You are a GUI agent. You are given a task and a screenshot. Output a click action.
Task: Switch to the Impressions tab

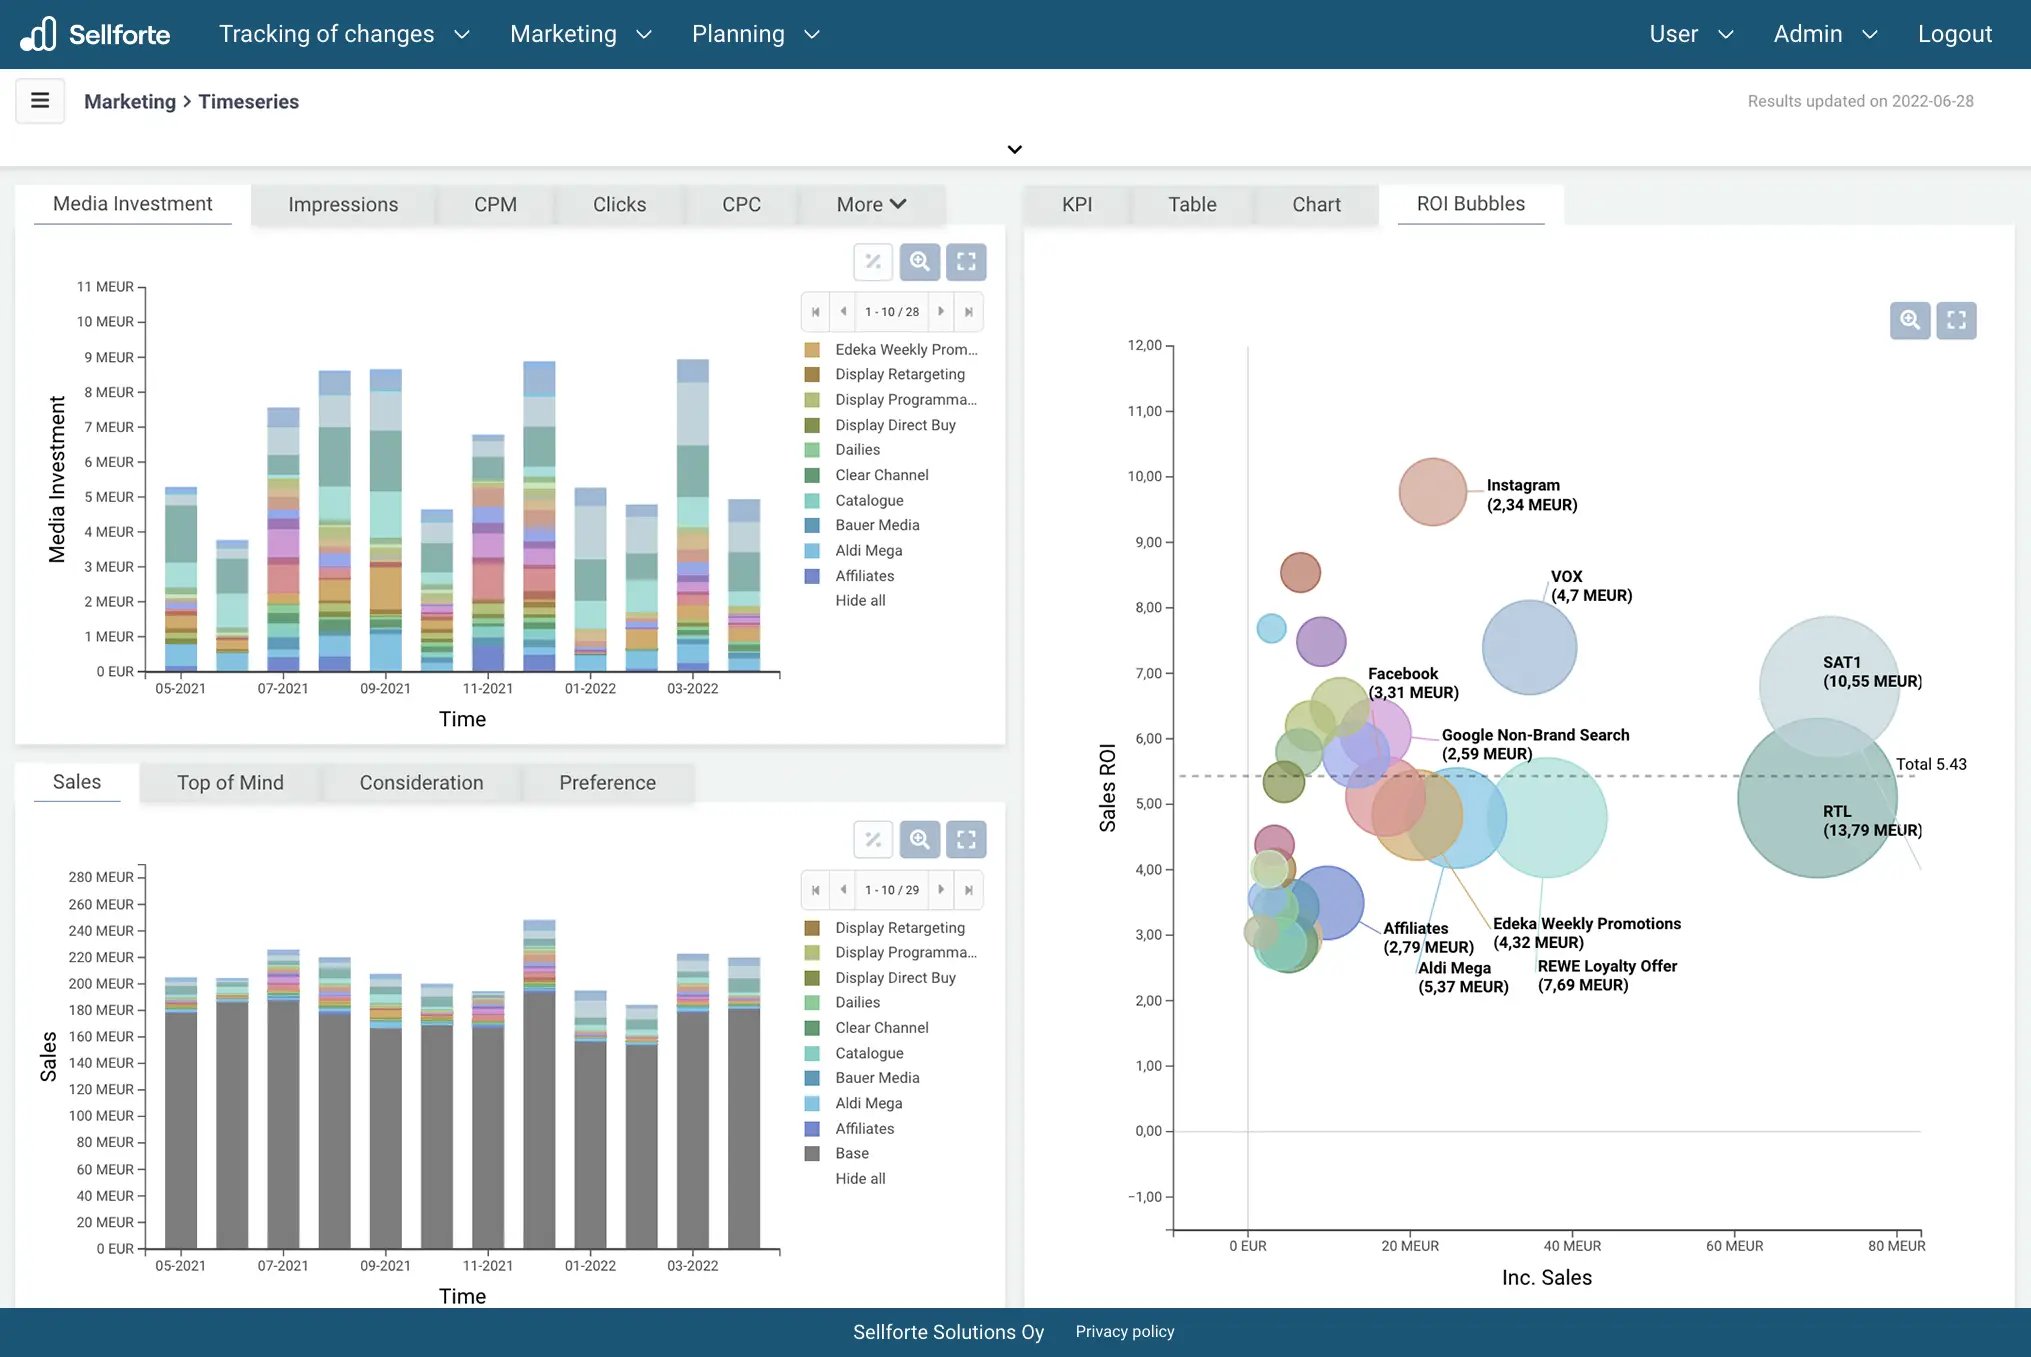[343, 204]
